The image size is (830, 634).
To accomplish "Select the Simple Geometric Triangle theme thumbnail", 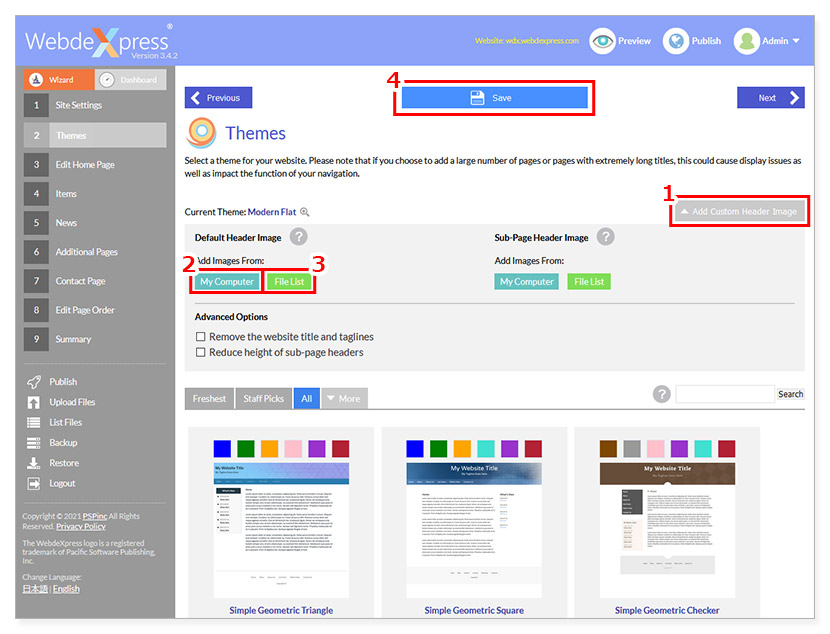I will [281, 530].
